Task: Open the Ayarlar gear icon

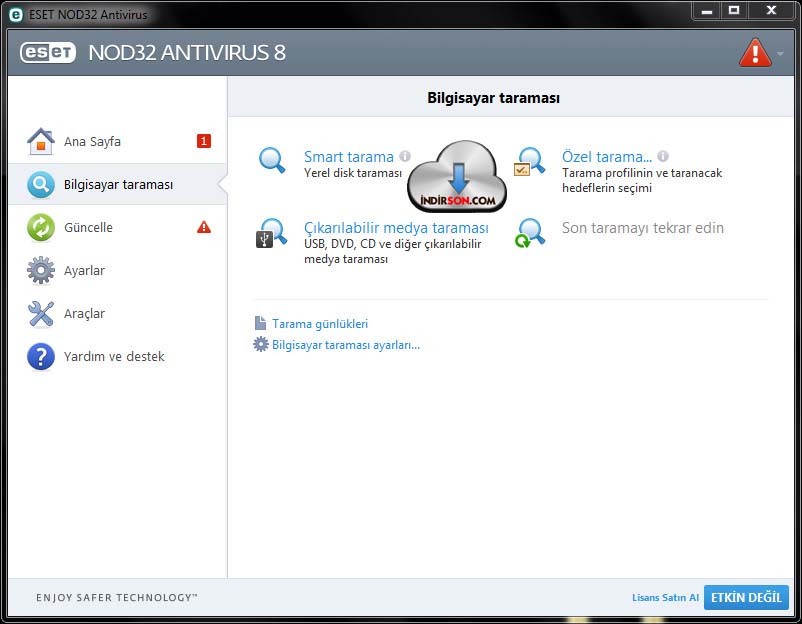Action: tap(41, 270)
